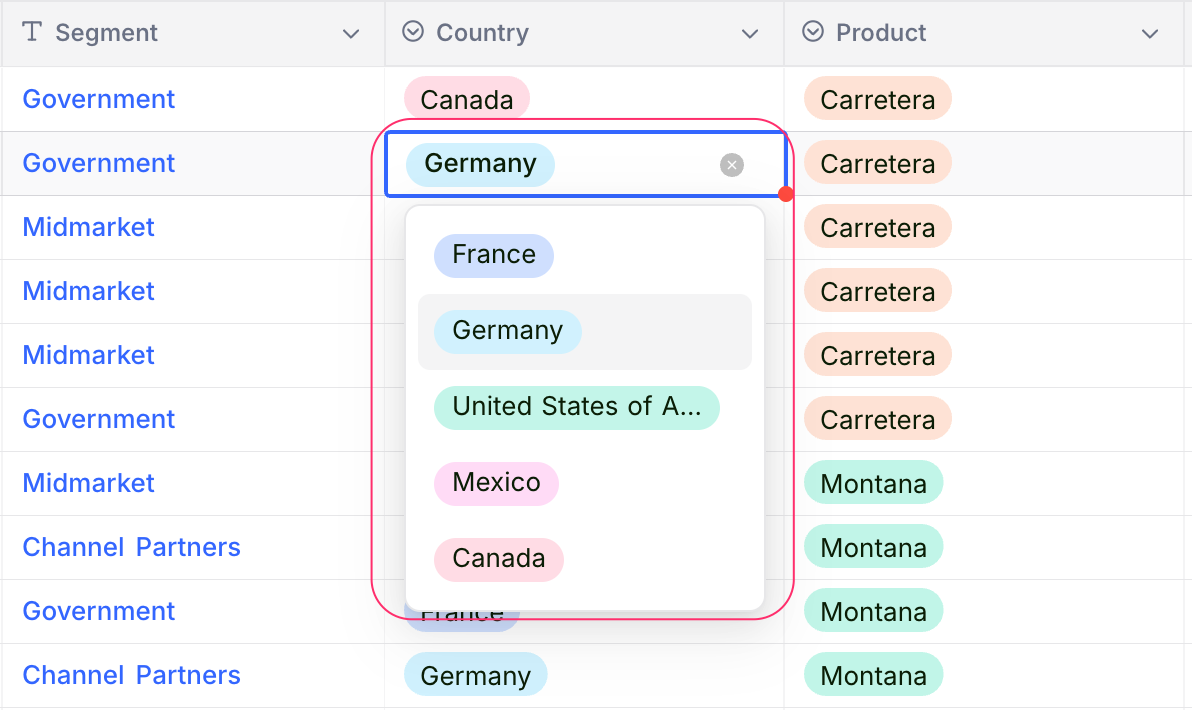
Task: Select Canada in the open options list
Action: (x=498, y=559)
